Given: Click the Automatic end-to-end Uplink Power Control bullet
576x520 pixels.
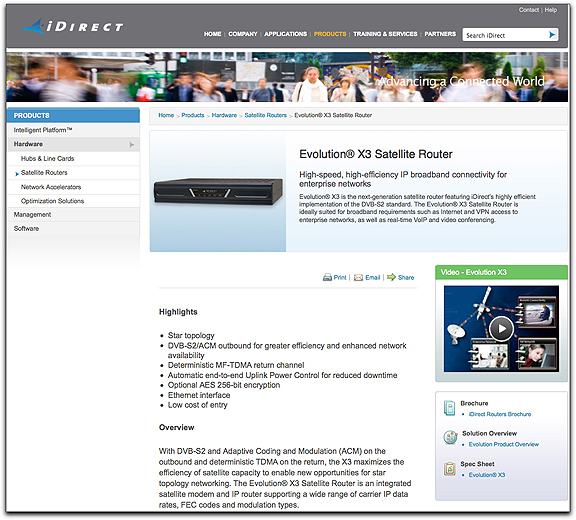Looking at the screenshot, I should [x=282, y=375].
